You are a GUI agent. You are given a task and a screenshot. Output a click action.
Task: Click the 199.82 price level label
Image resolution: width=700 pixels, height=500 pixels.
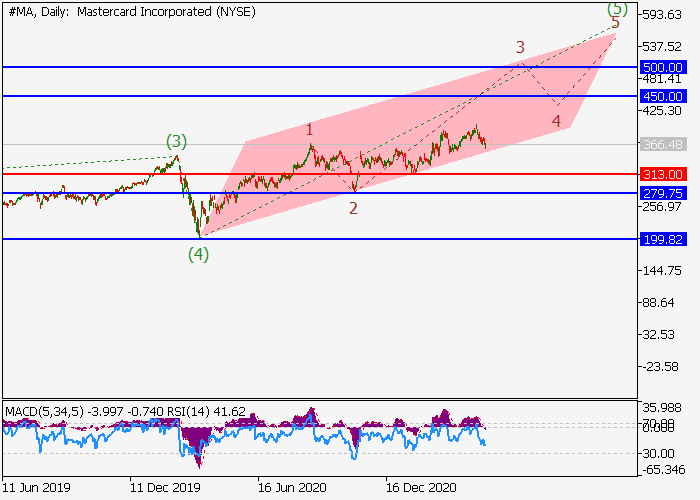663,239
